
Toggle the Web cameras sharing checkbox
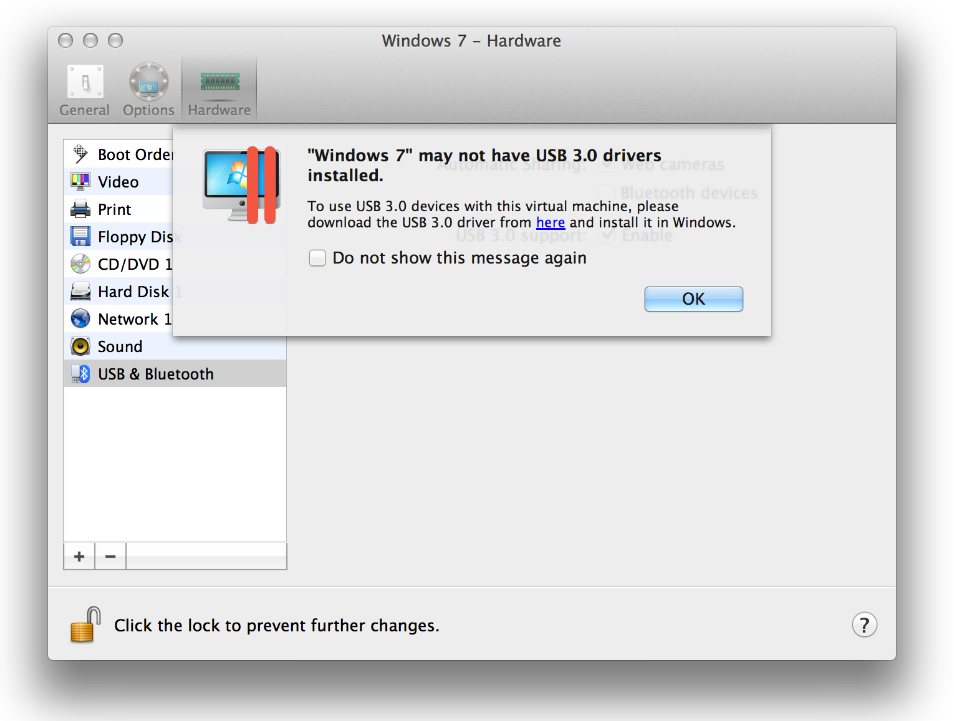point(607,164)
